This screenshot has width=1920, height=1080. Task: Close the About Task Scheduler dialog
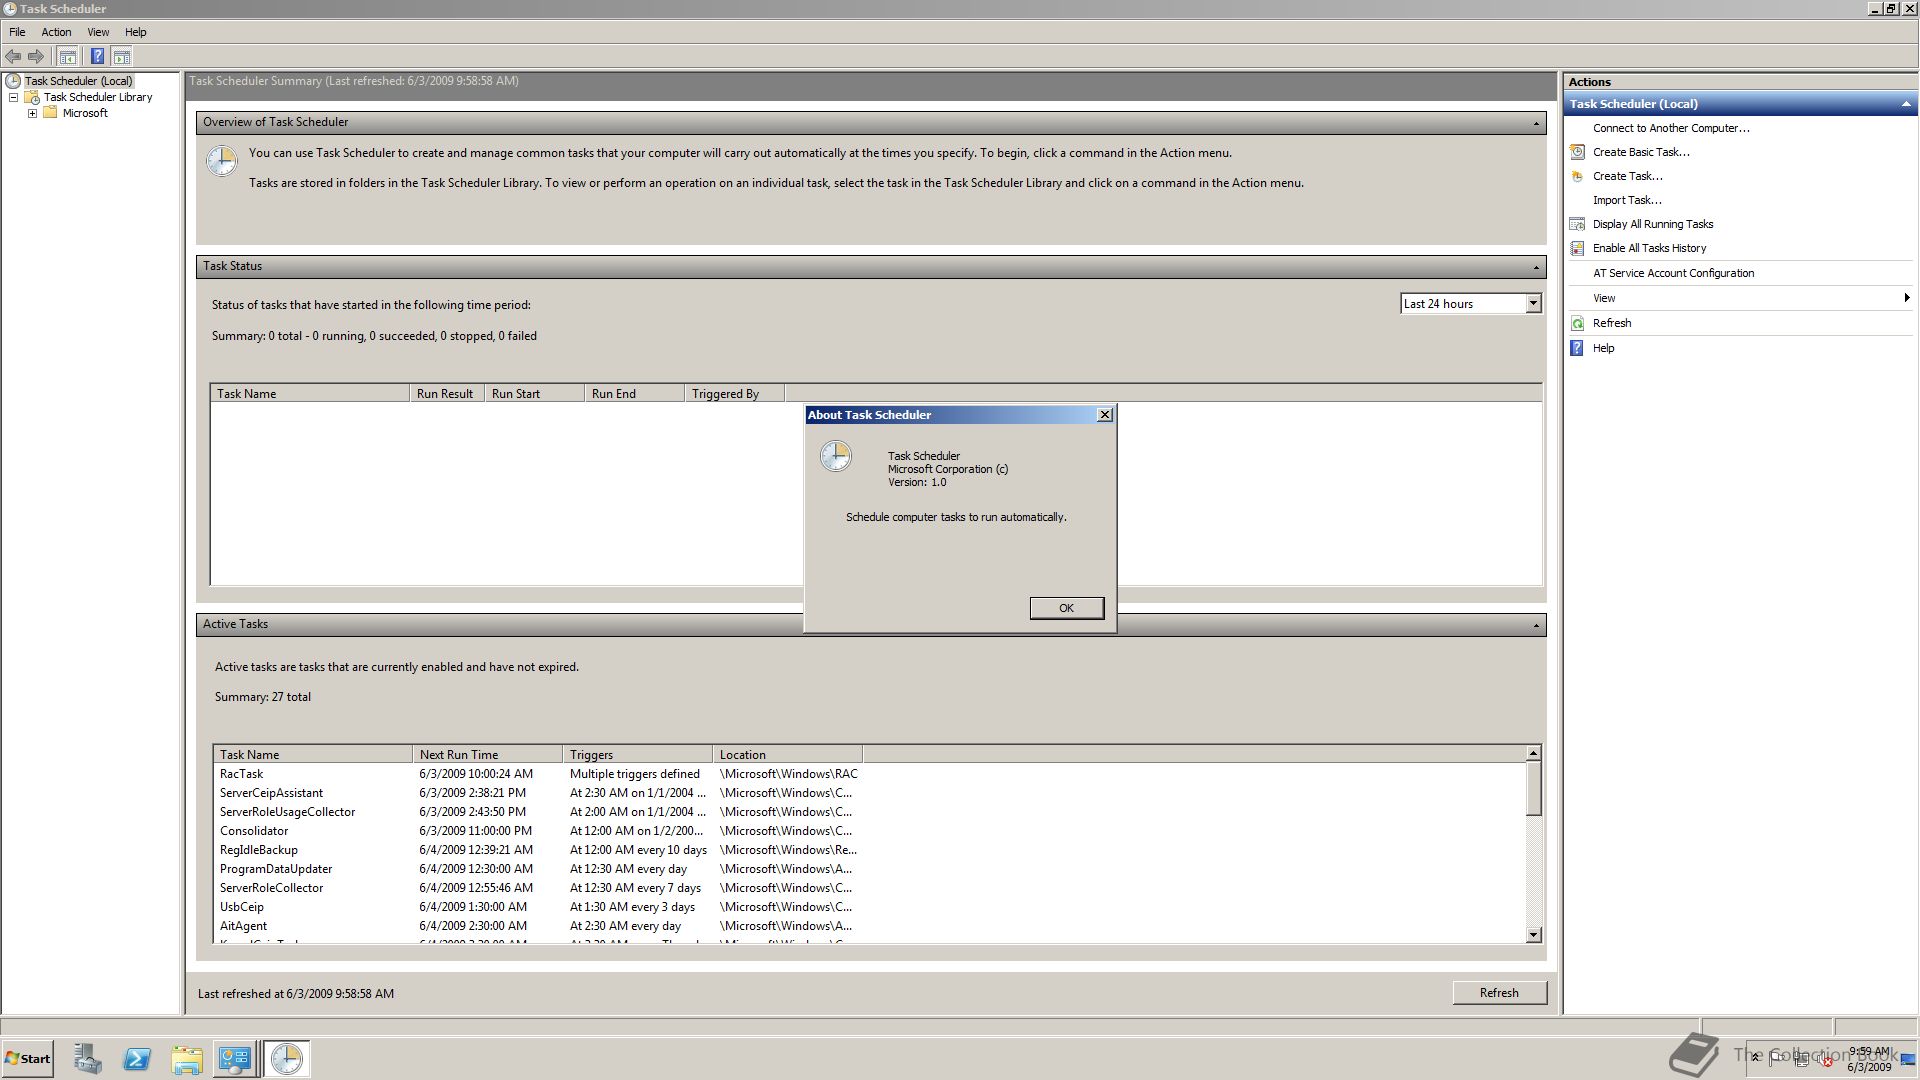(x=1104, y=415)
